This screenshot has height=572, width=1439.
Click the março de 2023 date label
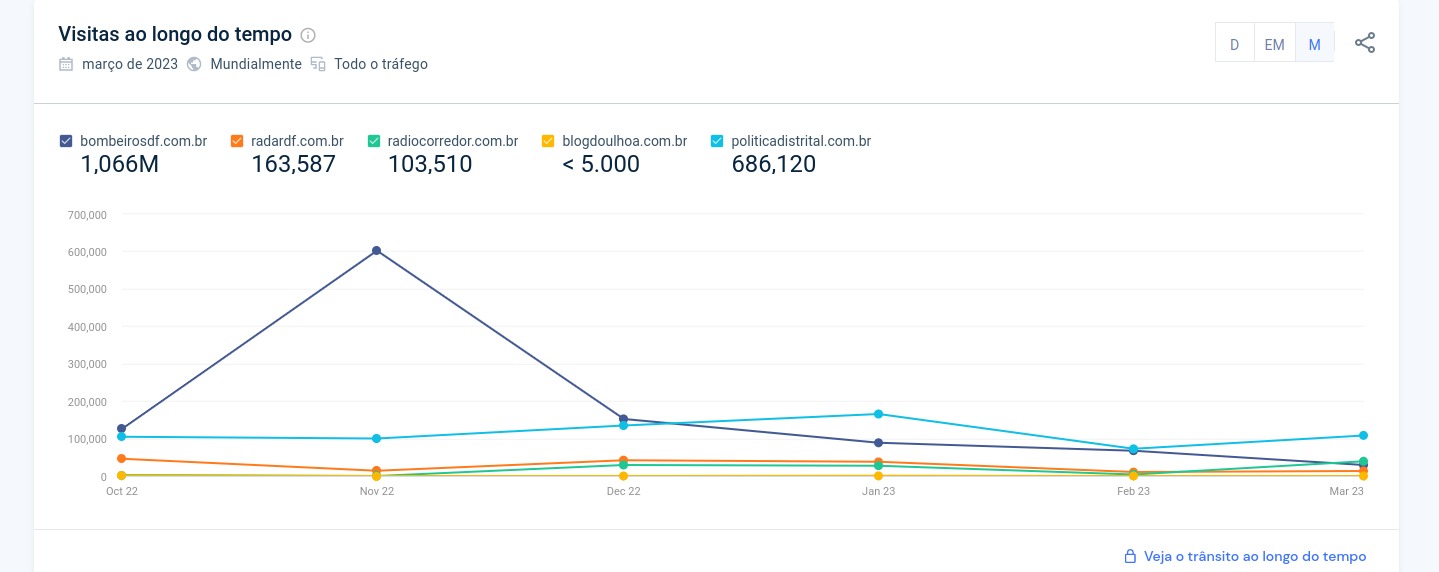coord(130,64)
